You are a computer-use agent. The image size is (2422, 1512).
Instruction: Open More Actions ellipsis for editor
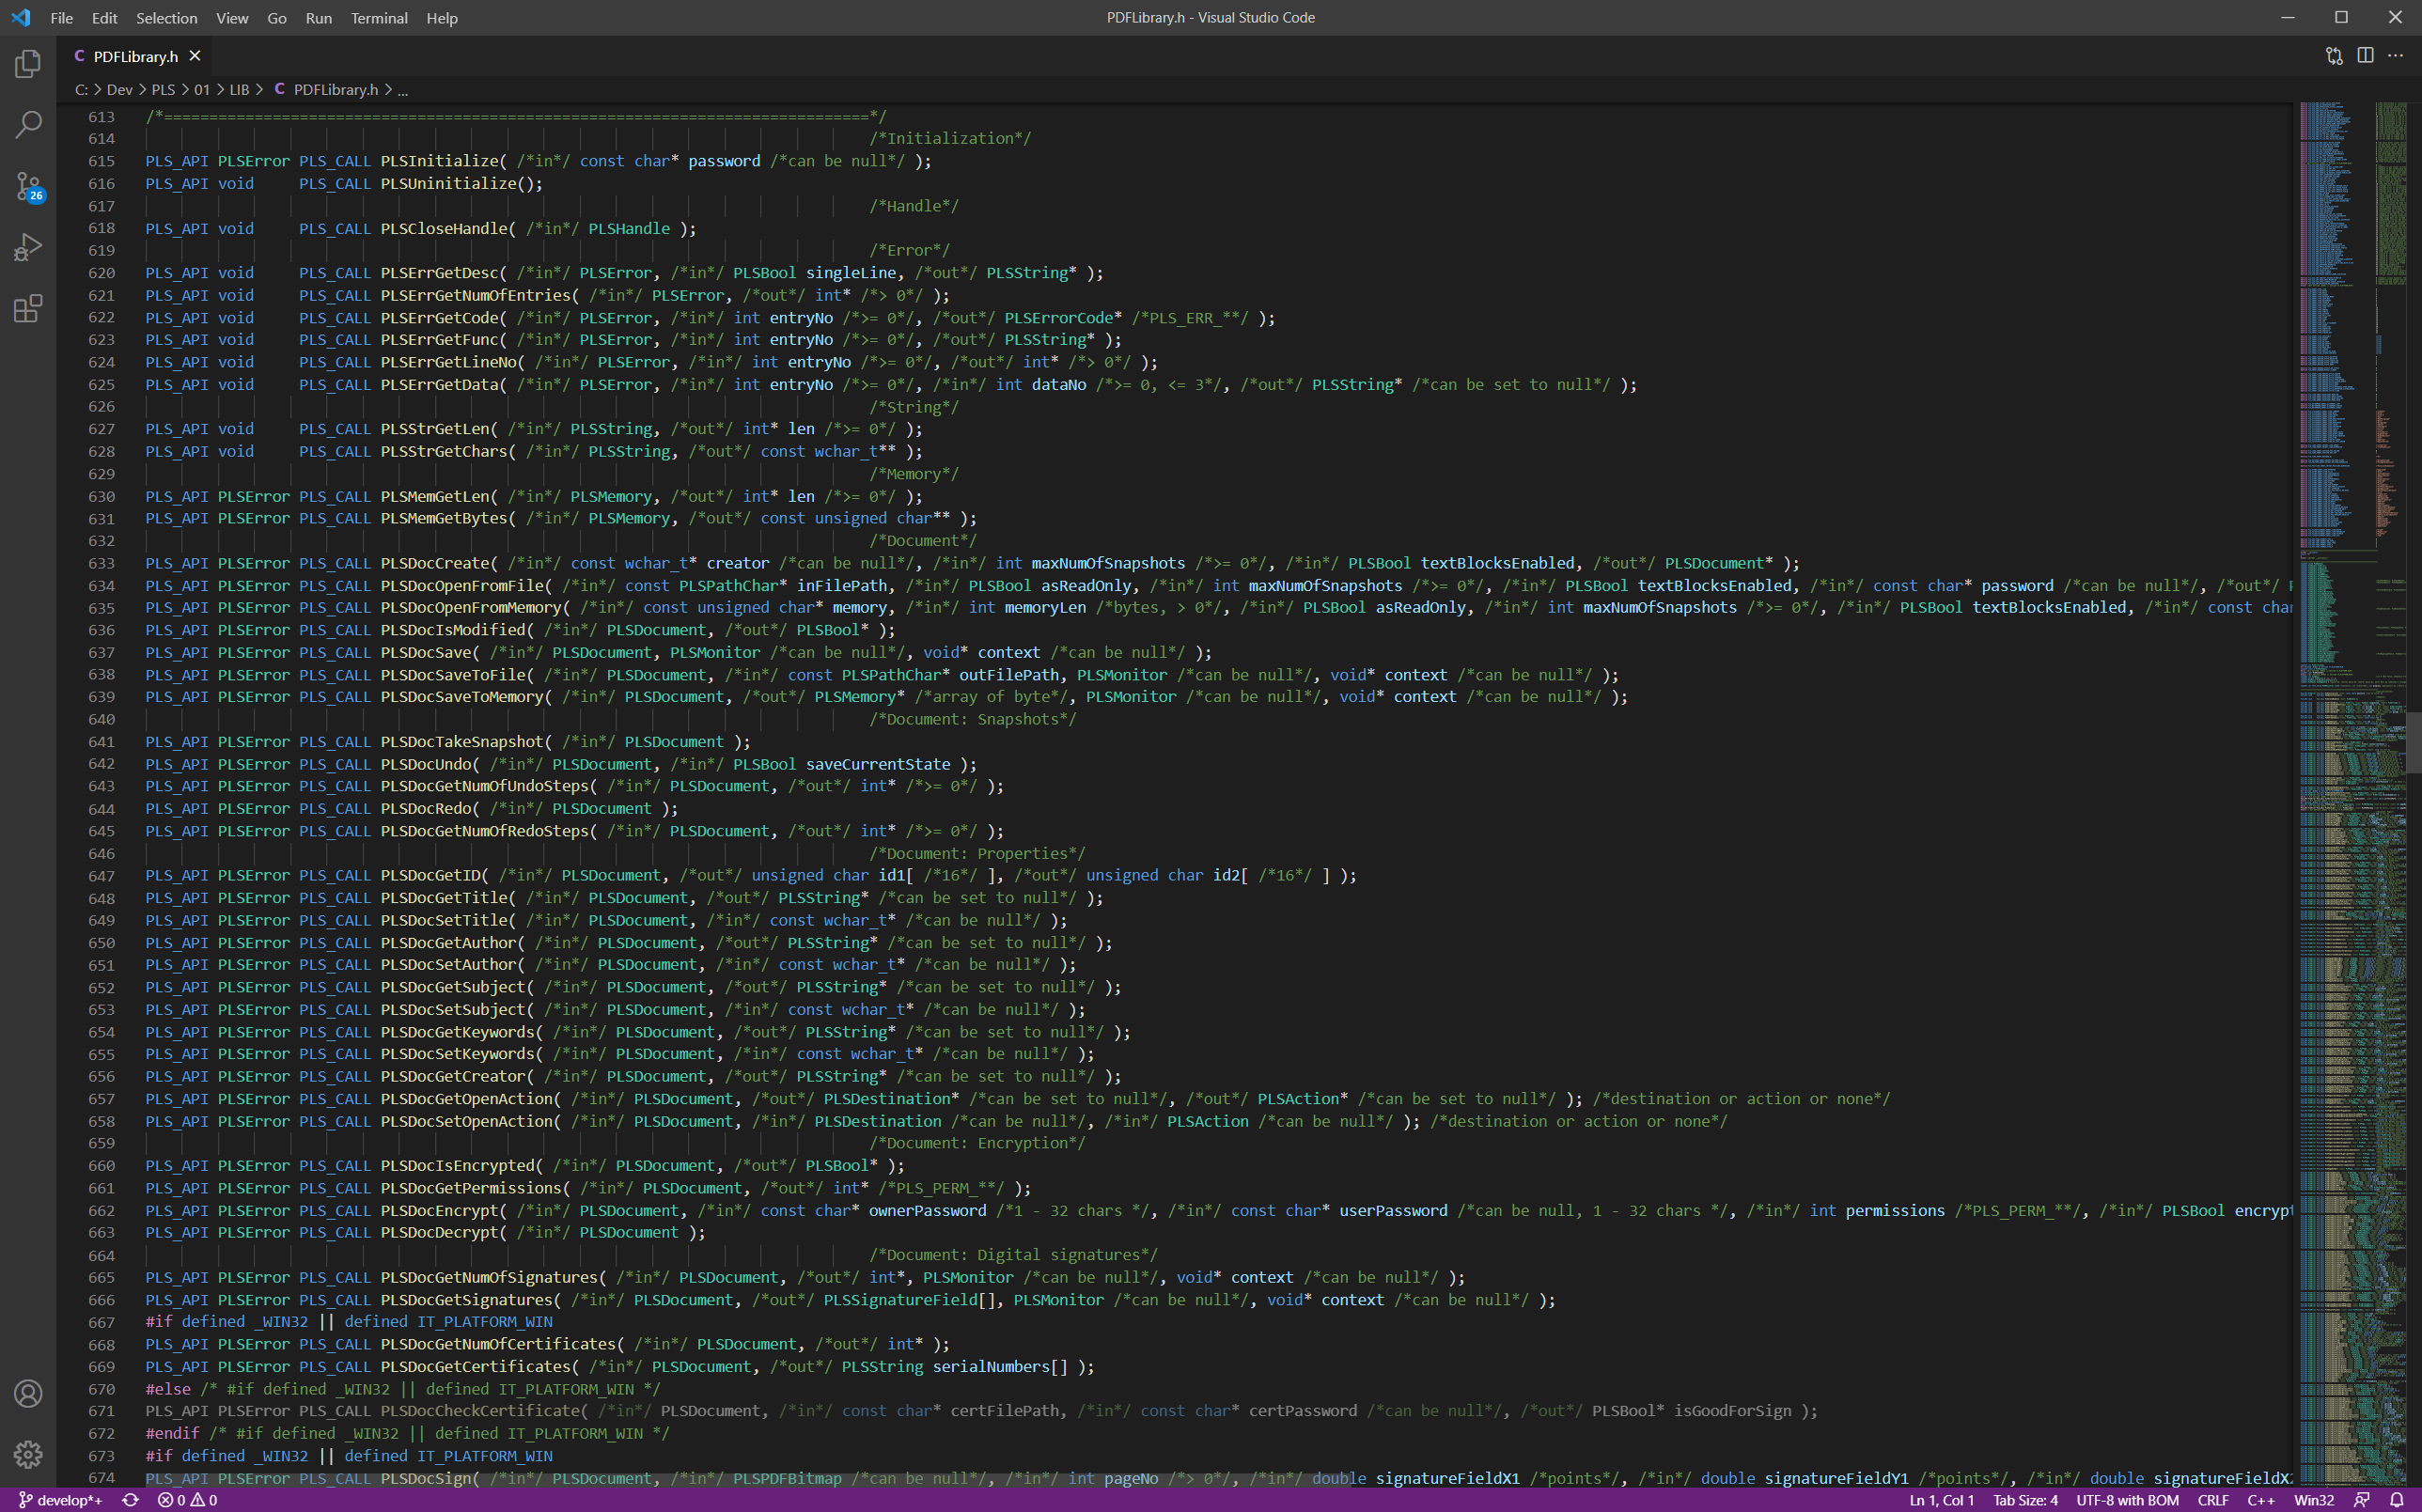[x=2395, y=56]
